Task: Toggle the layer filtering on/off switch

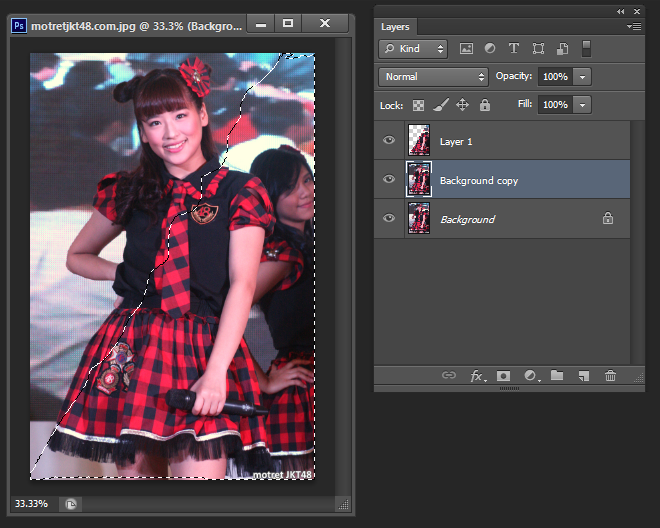Action: (586, 48)
